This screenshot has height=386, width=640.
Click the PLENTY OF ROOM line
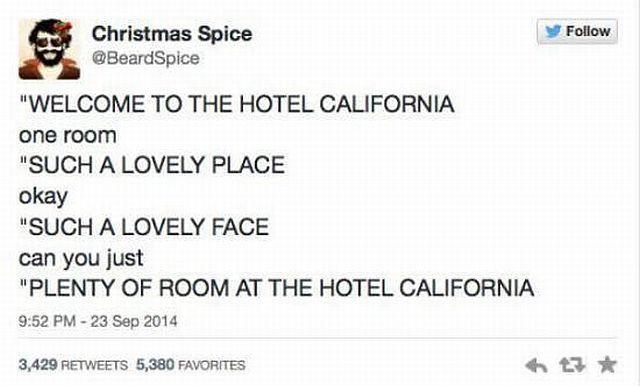coord(277,288)
